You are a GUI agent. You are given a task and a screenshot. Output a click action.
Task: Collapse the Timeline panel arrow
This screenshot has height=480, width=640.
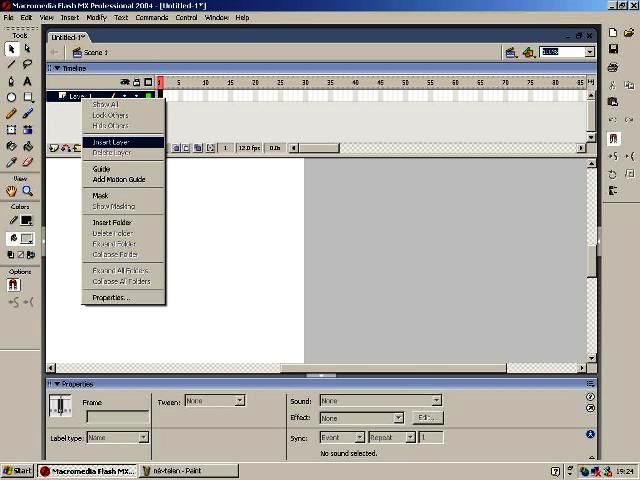click(x=57, y=68)
